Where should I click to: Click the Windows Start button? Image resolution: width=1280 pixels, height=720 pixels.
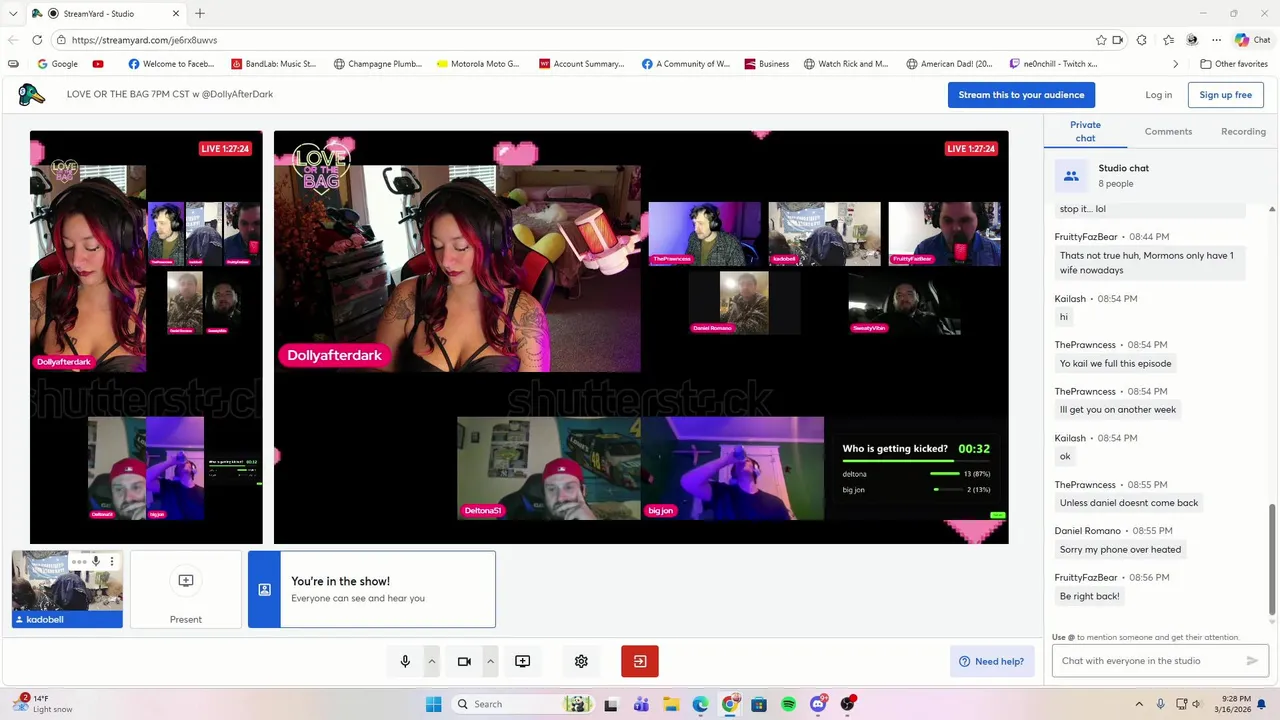(x=434, y=704)
